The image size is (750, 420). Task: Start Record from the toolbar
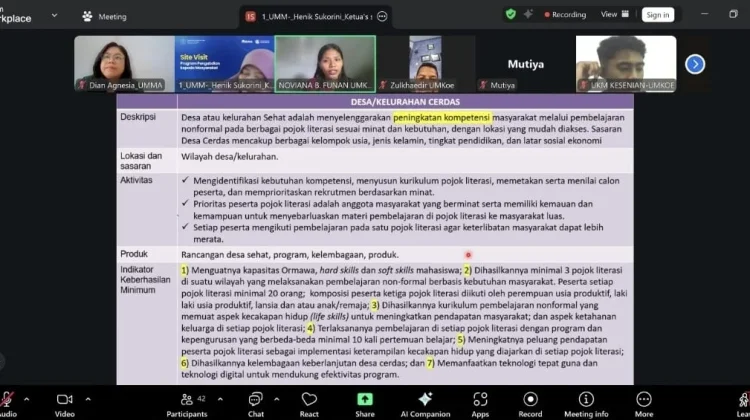[530, 404]
